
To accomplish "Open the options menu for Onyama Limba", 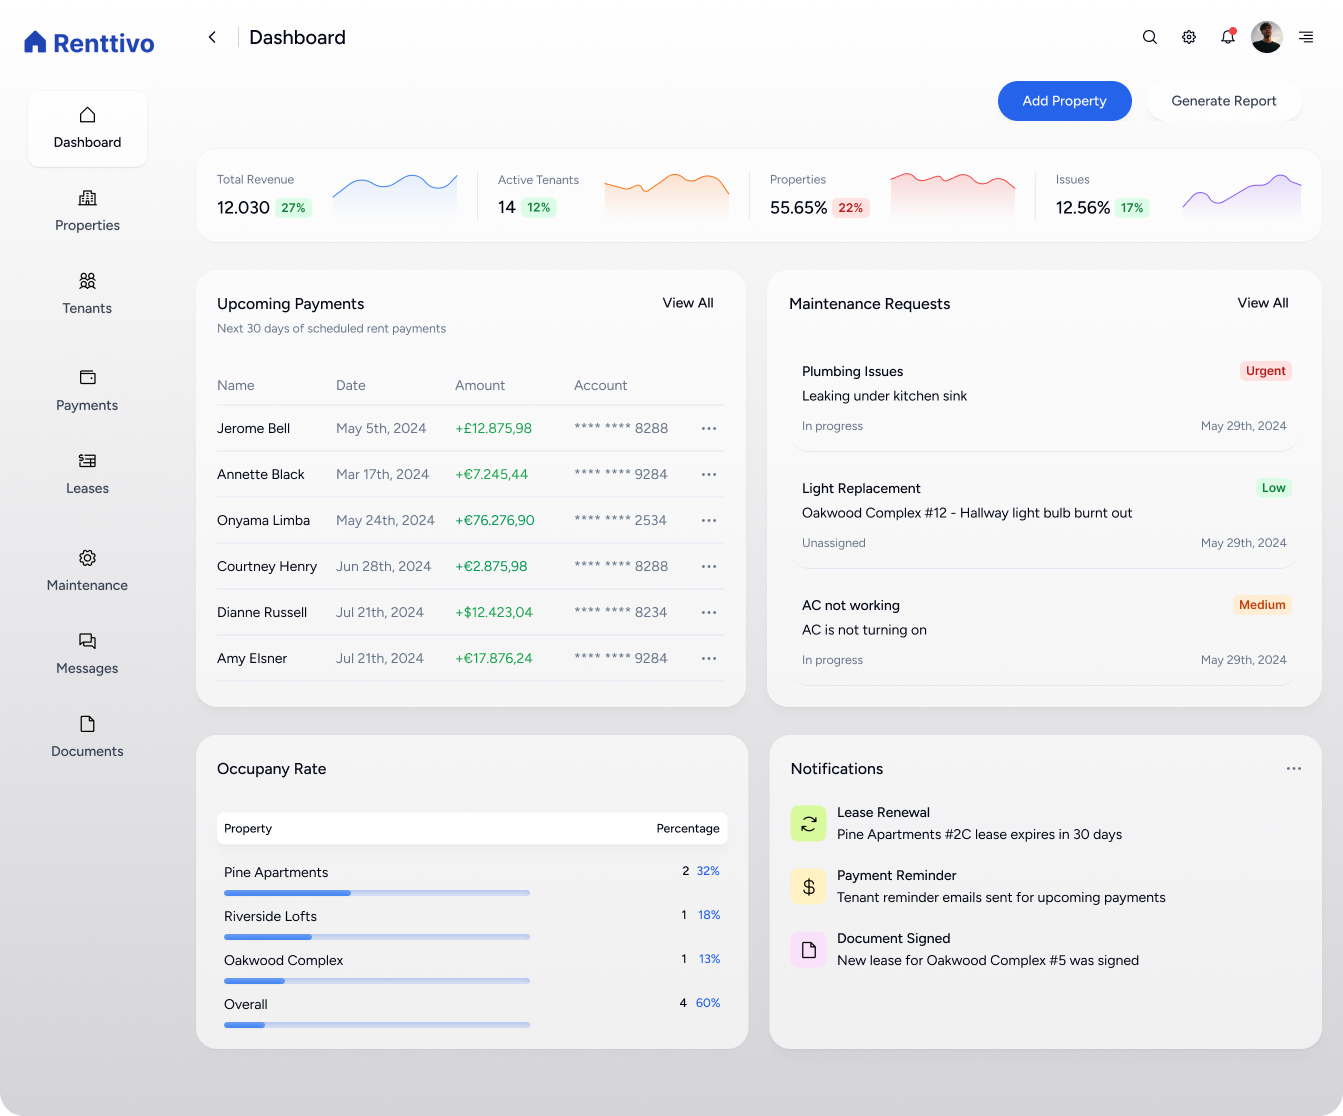I will click(x=709, y=520).
